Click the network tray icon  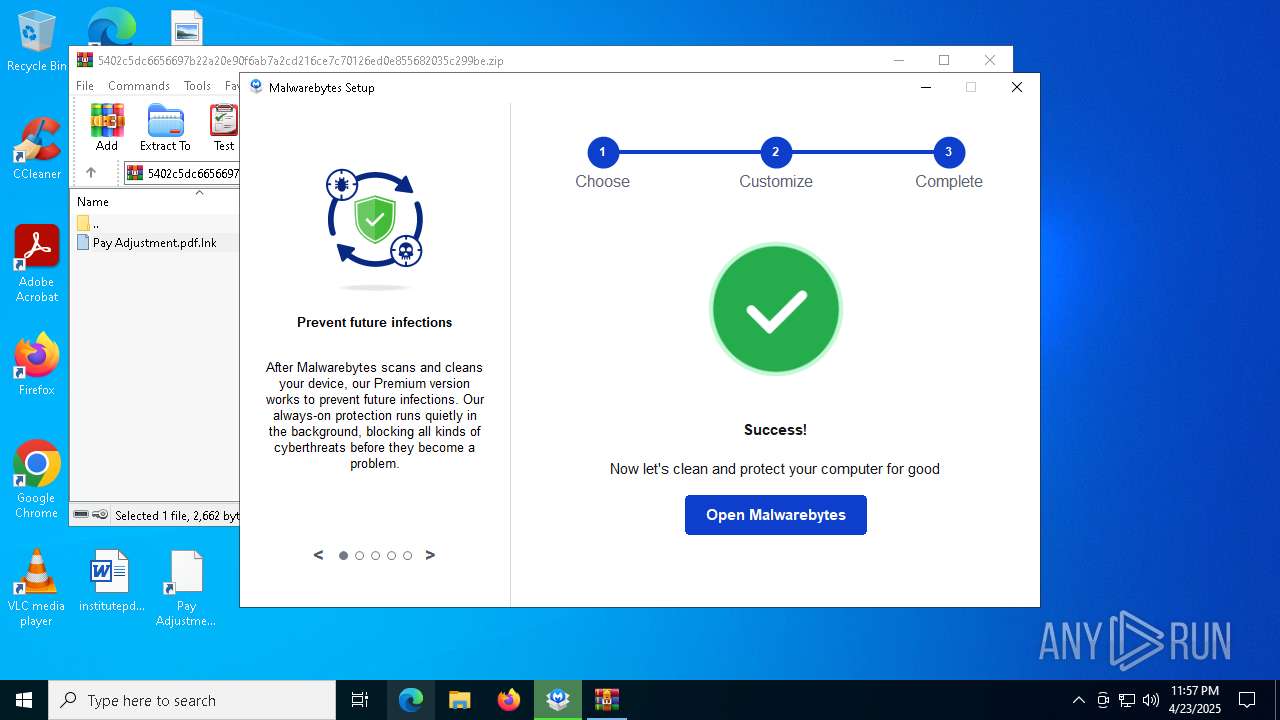(1127, 700)
